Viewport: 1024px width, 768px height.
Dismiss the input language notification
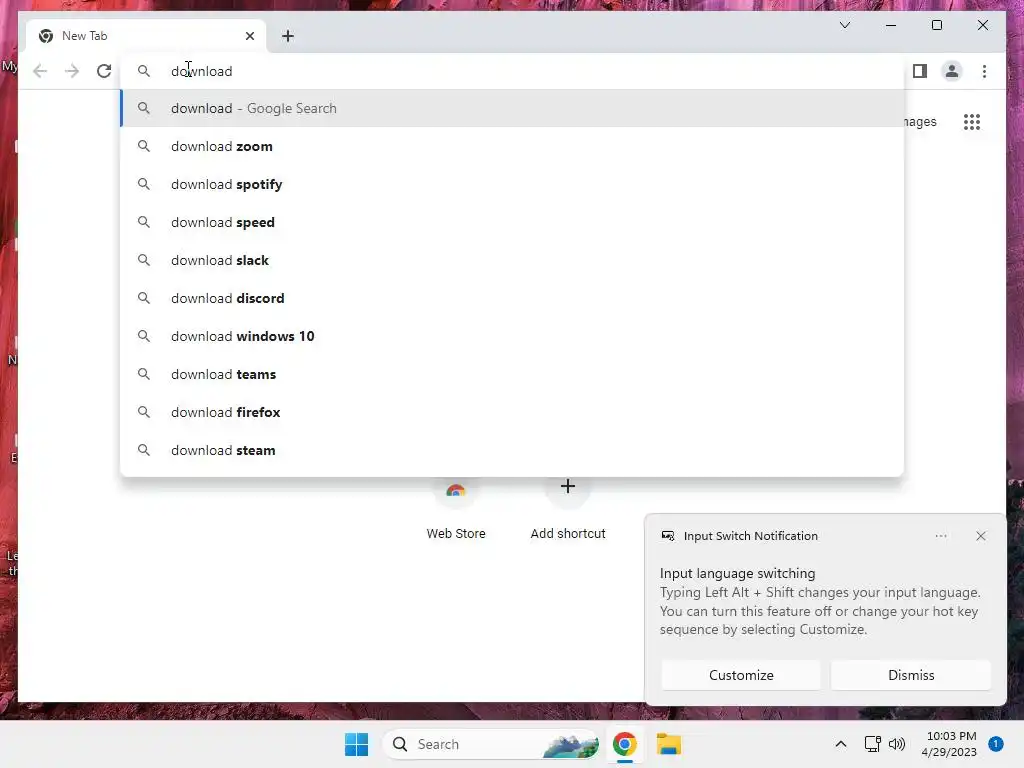tap(911, 675)
